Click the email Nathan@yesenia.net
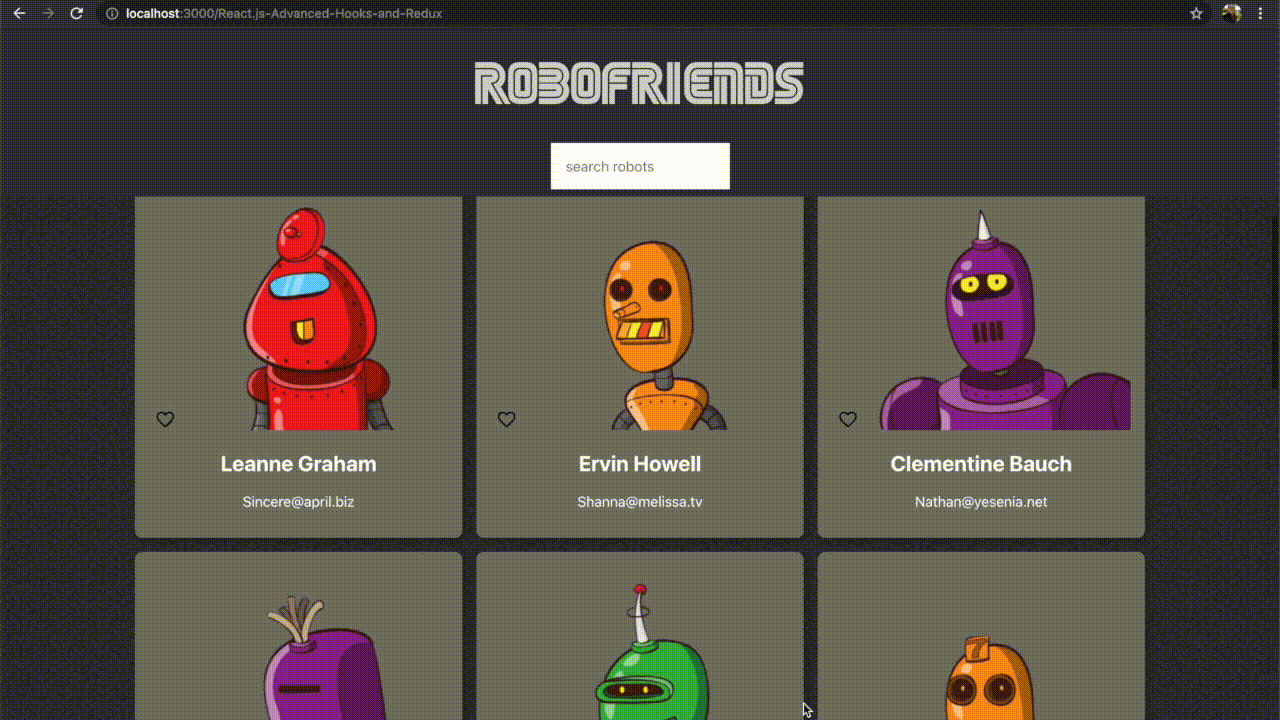1280x720 pixels. coord(981,502)
